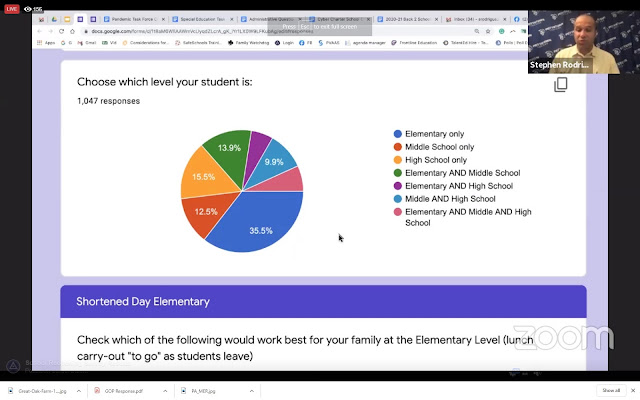Go back with the browser back arrow
The width and height of the screenshot is (640, 400).
coord(39,31)
